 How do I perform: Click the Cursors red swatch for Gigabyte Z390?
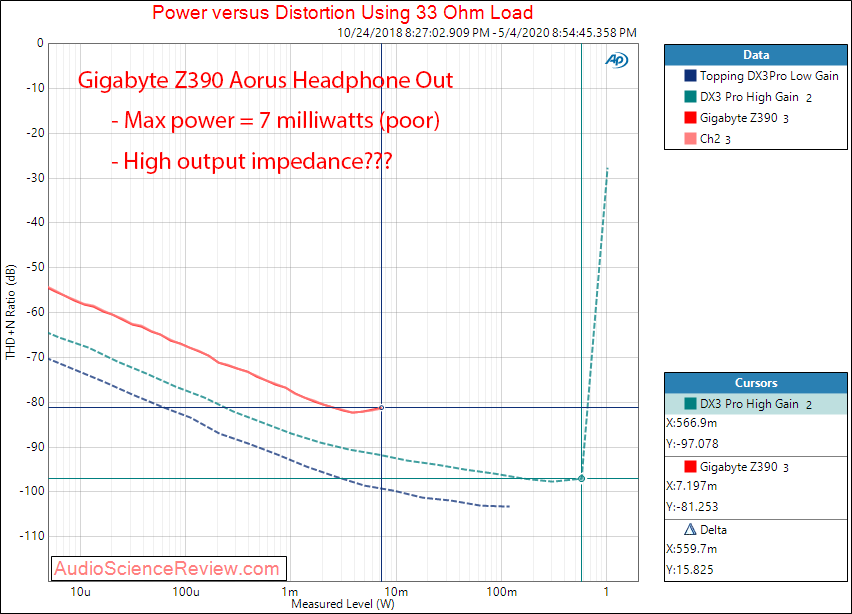[x=690, y=466]
